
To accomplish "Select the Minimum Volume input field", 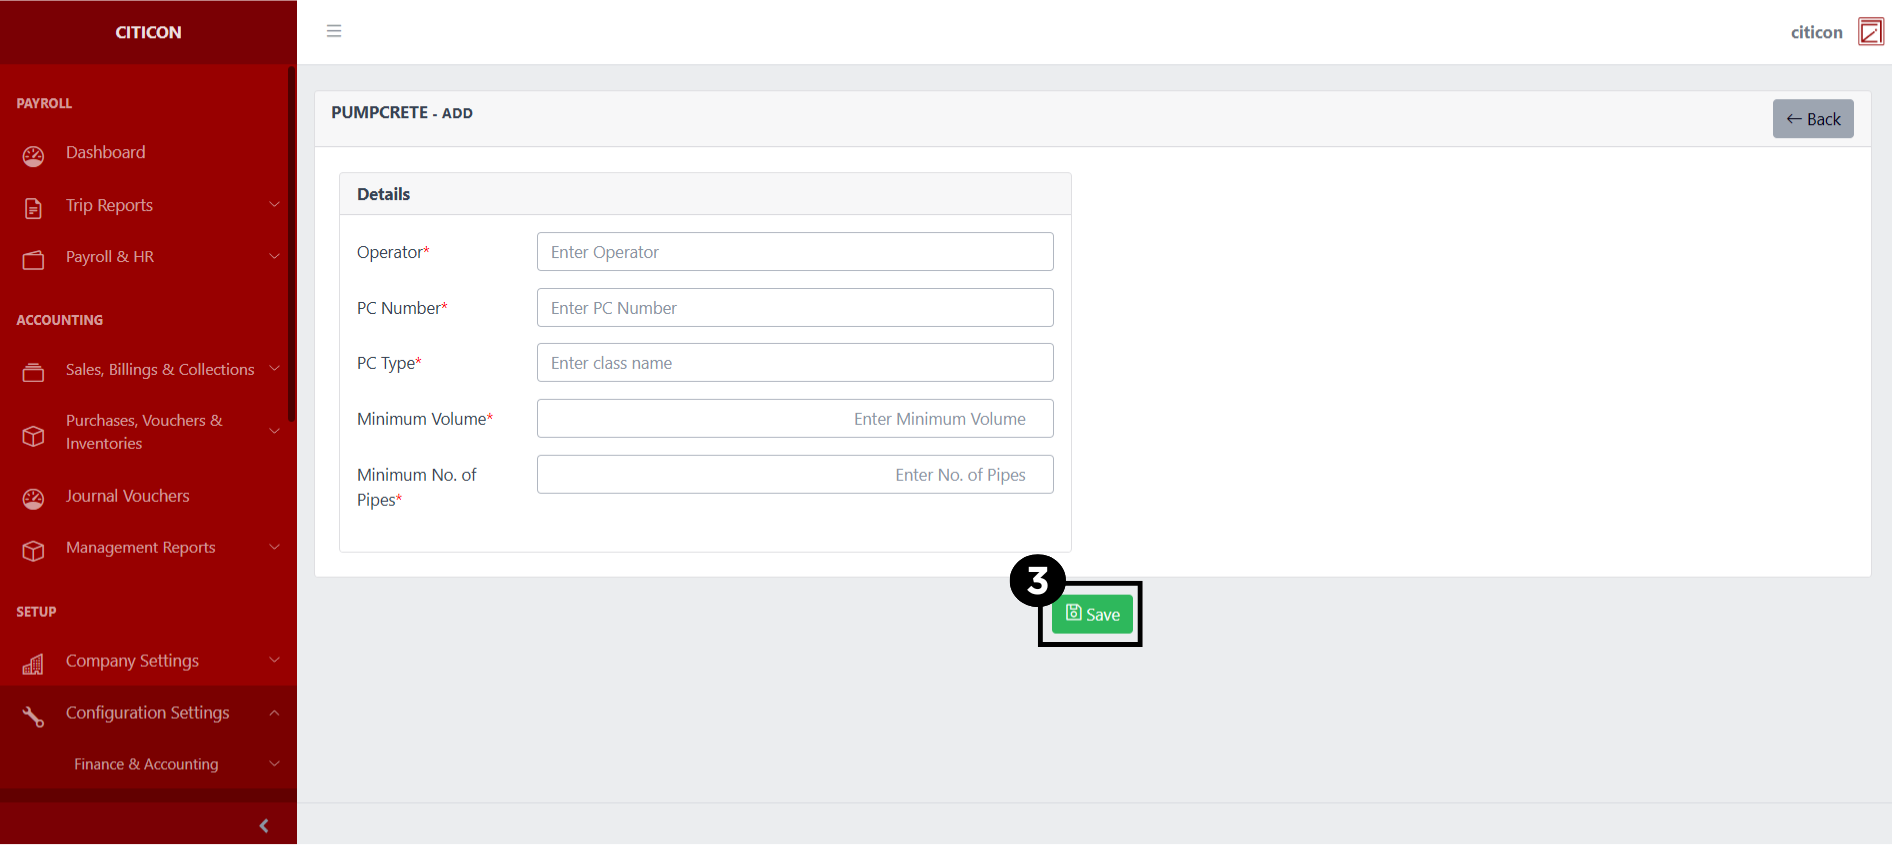I will click(795, 419).
